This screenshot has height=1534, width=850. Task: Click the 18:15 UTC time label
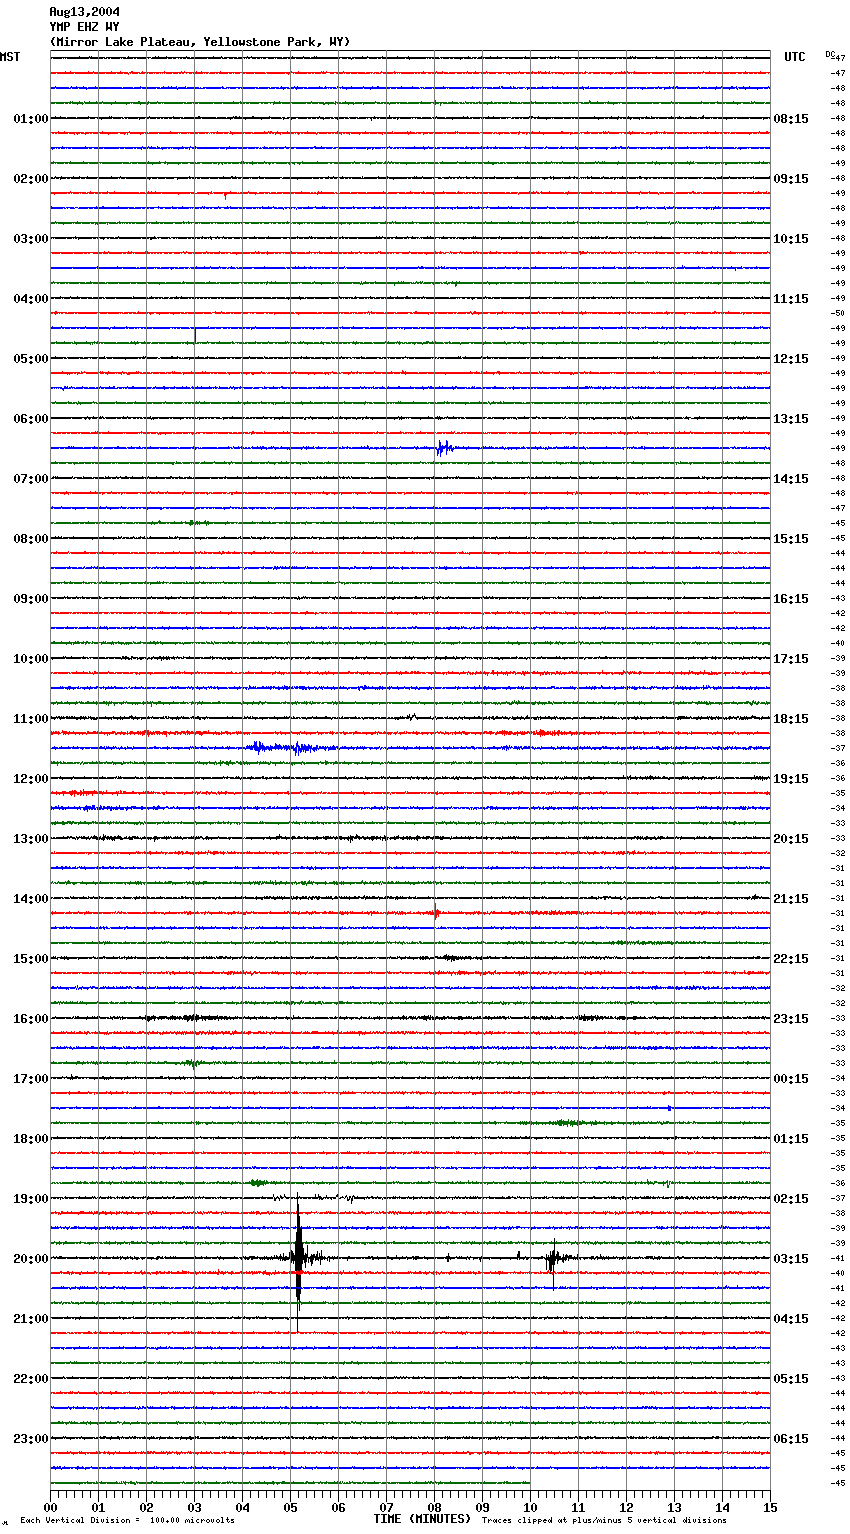791,719
